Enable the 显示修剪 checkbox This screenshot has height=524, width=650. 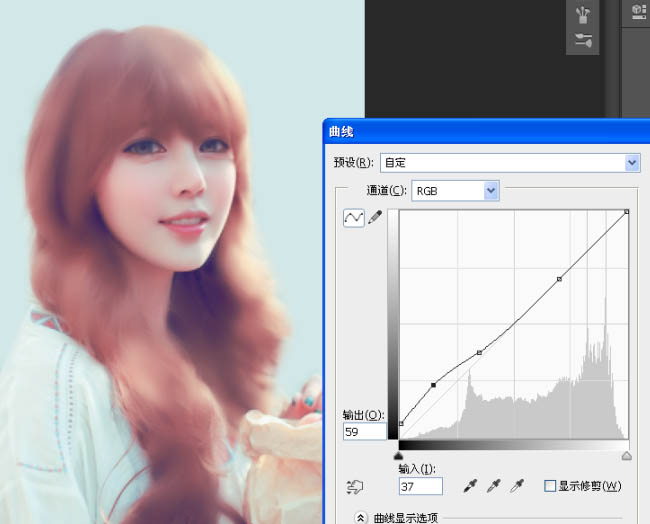coord(549,486)
